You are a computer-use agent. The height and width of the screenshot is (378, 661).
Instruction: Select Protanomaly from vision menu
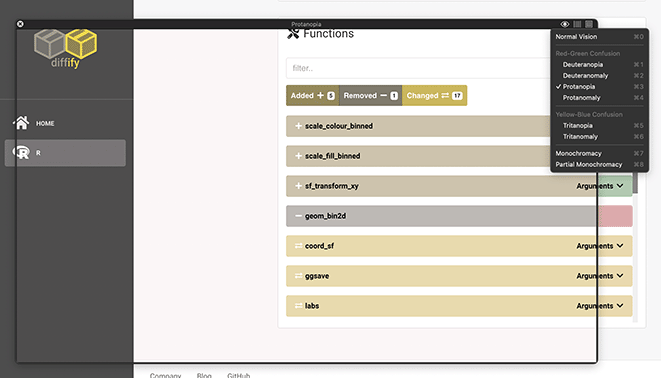(599, 97)
